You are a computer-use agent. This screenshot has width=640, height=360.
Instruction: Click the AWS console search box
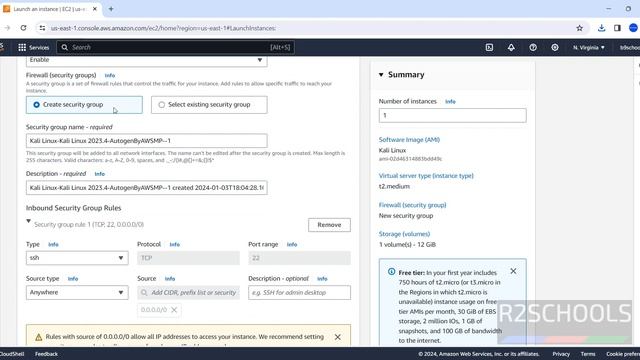[x=176, y=47]
